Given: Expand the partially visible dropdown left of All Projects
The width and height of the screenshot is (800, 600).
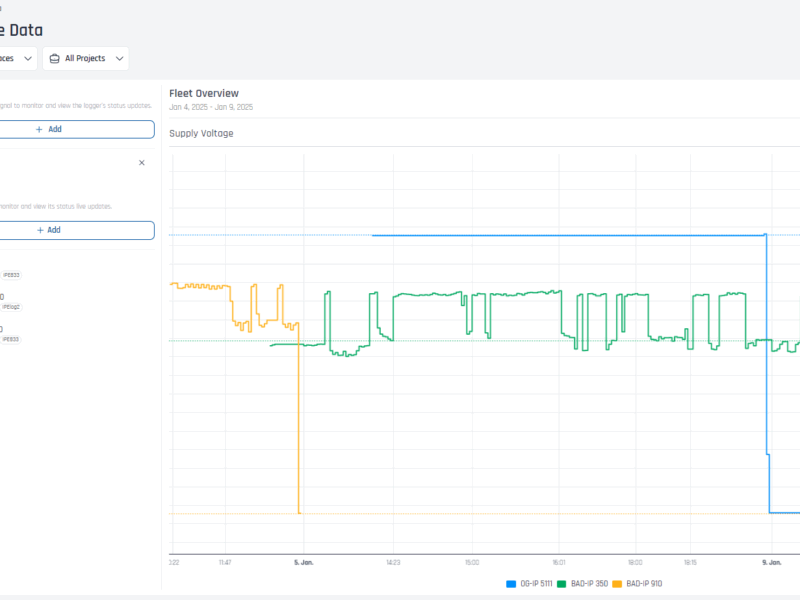Looking at the screenshot, I should [x=18, y=59].
